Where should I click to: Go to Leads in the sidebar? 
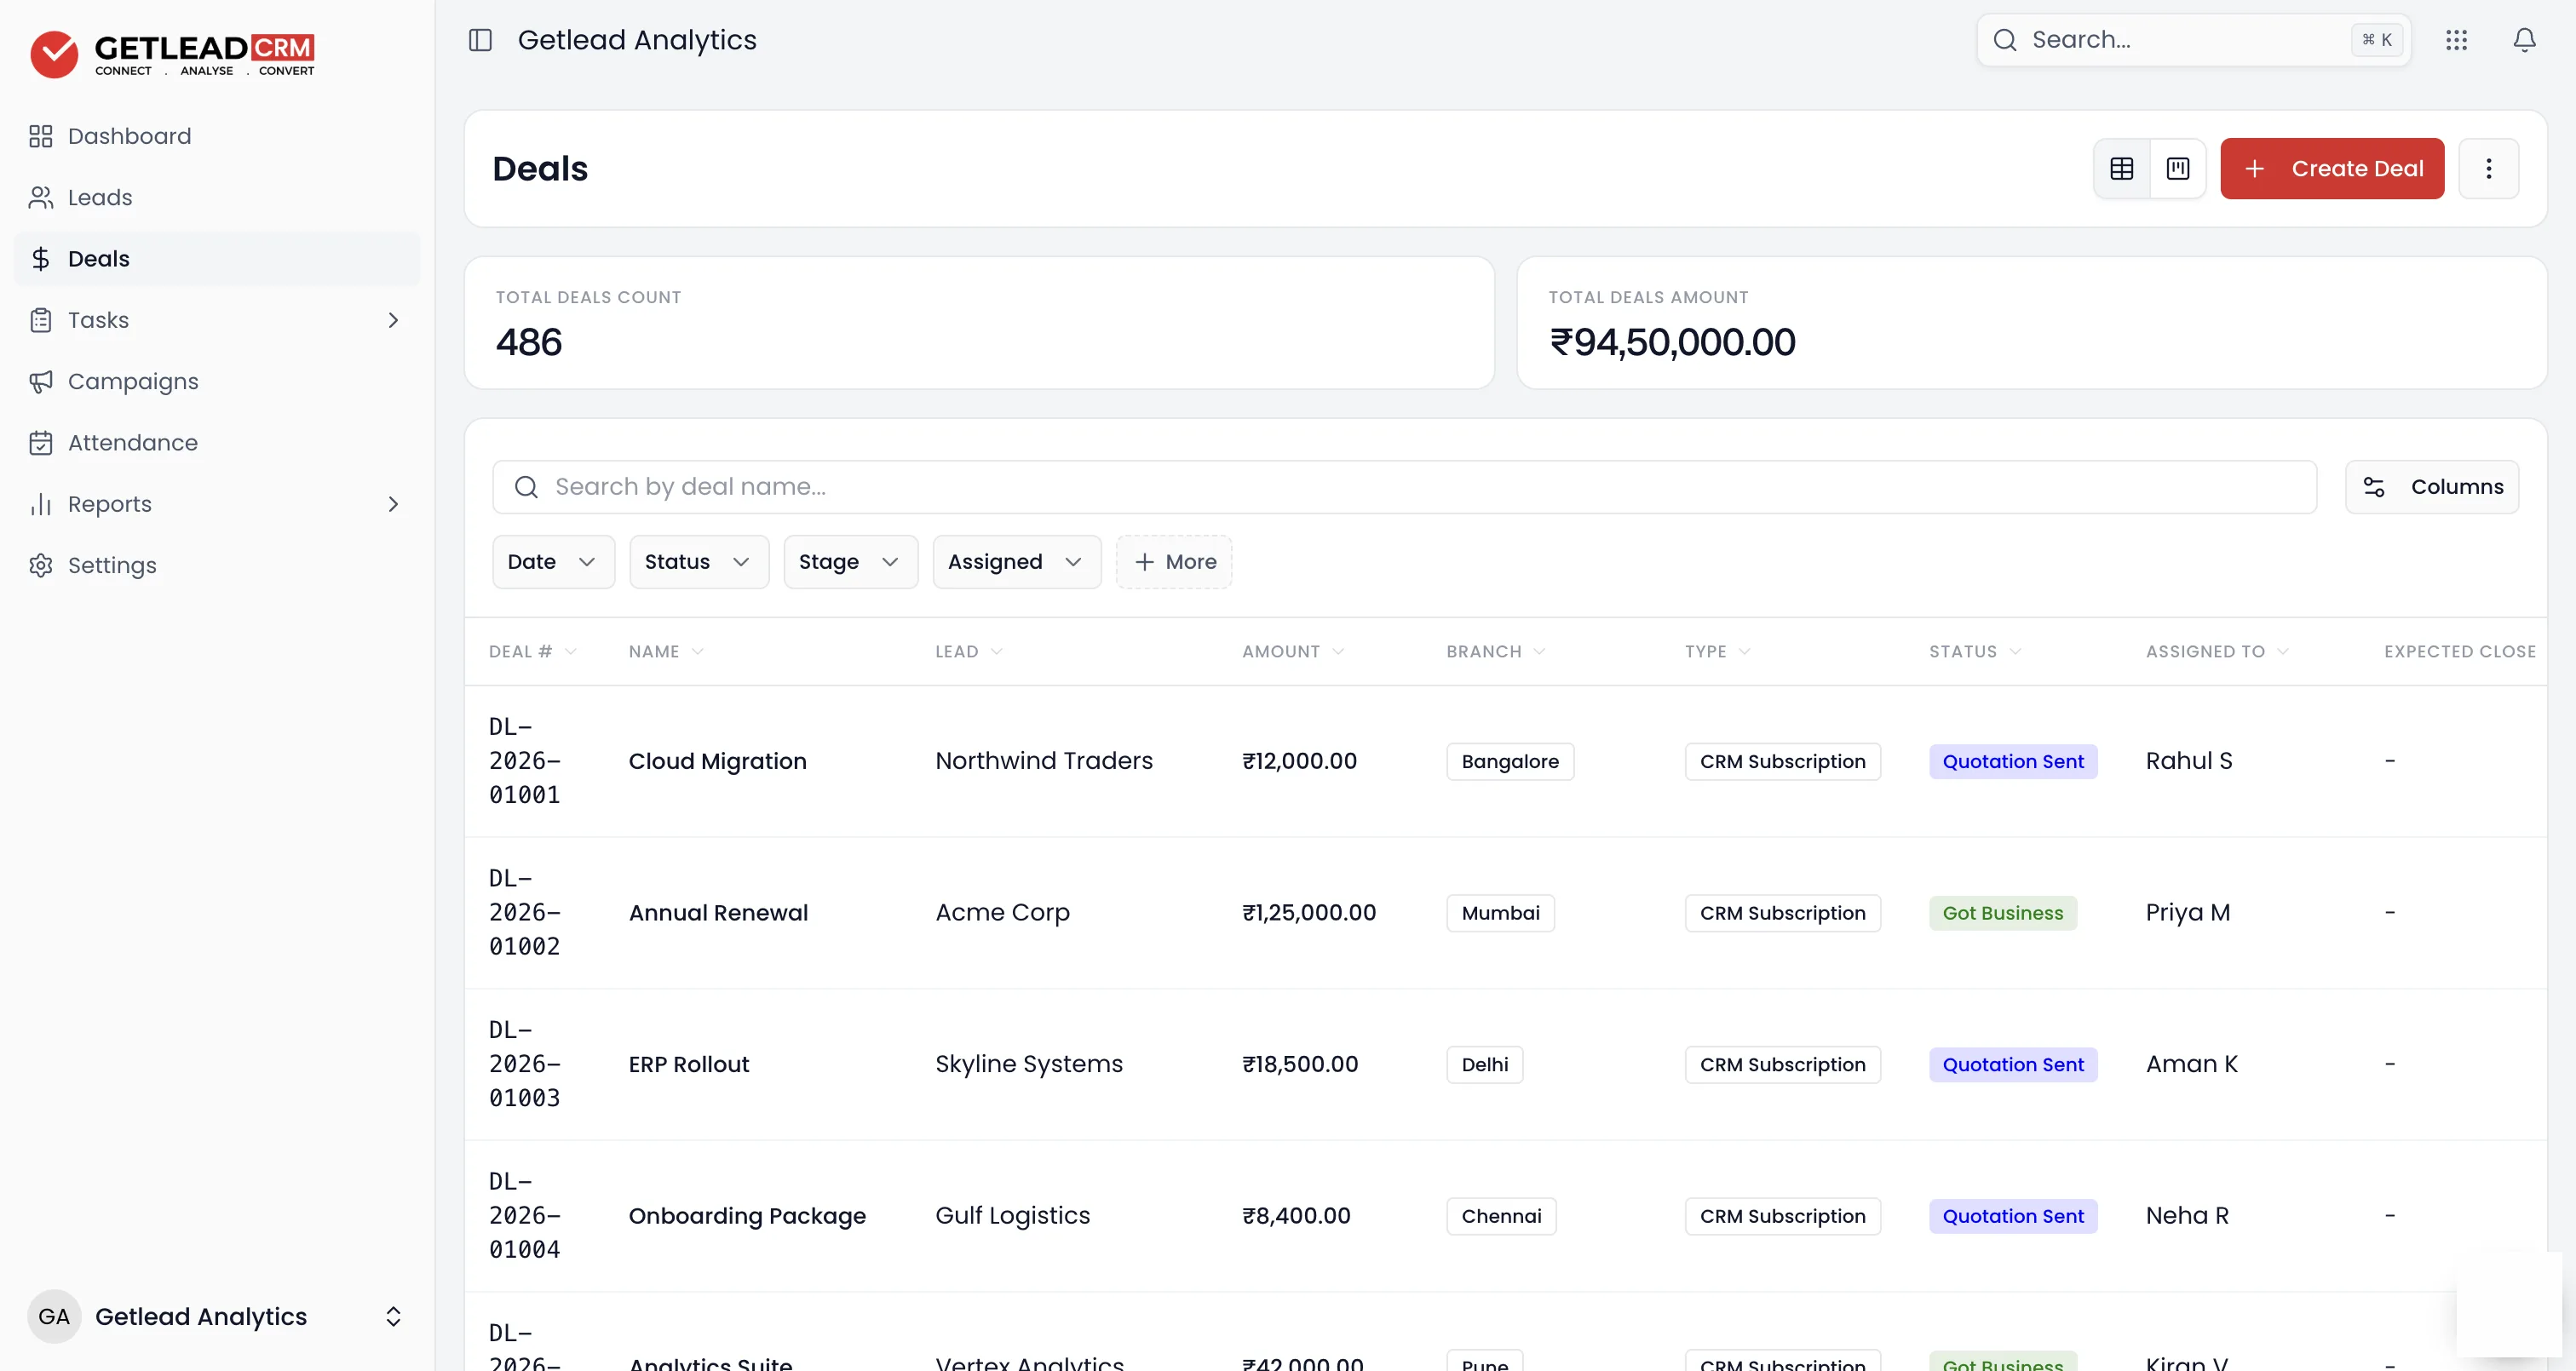coord(217,197)
